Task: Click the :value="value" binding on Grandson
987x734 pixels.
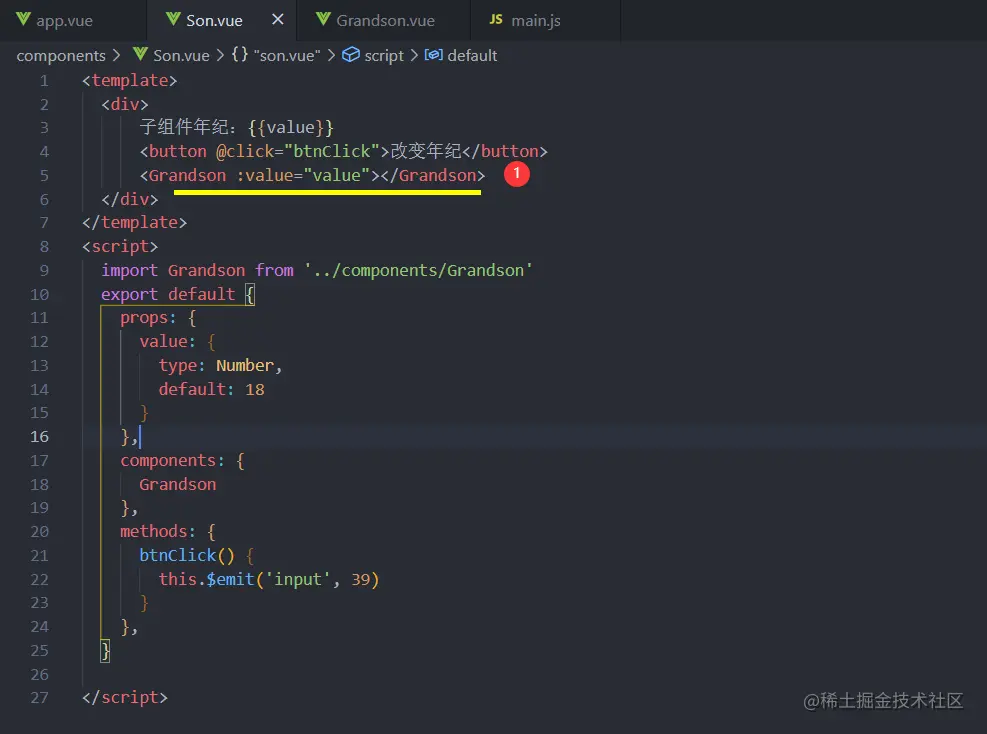Action: click(303, 176)
